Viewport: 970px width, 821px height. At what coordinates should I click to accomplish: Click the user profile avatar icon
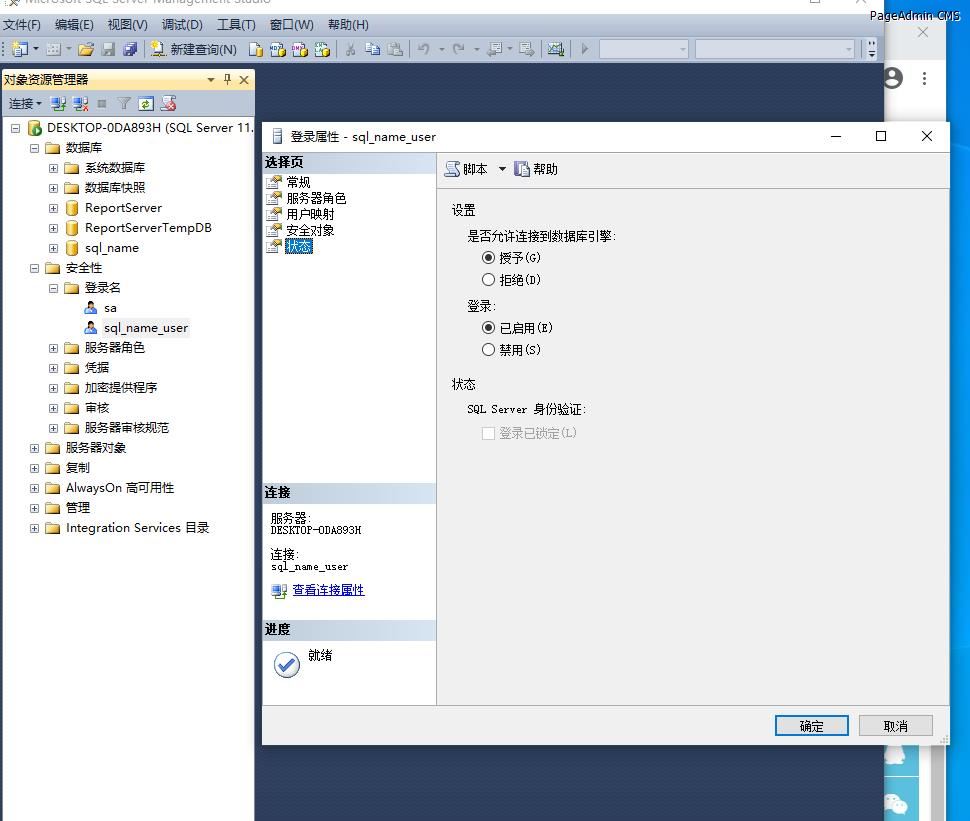click(893, 78)
